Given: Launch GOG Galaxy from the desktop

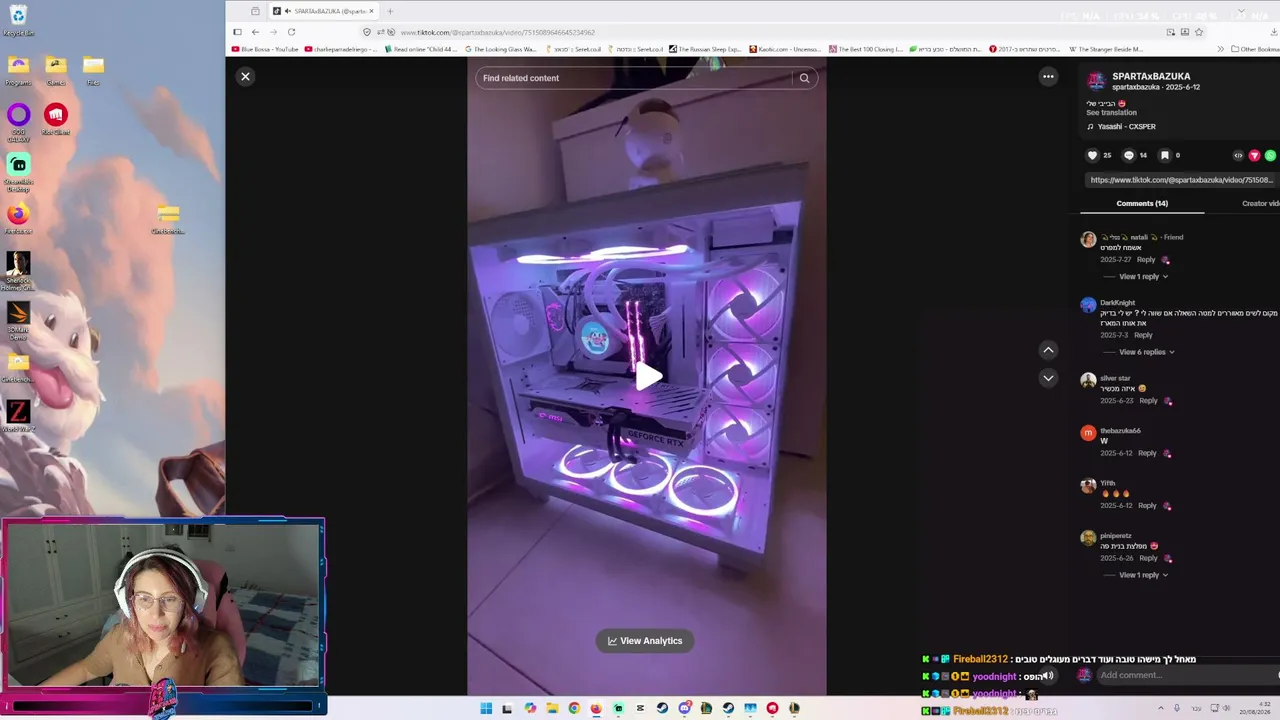Looking at the screenshot, I should [x=18, y=121].
